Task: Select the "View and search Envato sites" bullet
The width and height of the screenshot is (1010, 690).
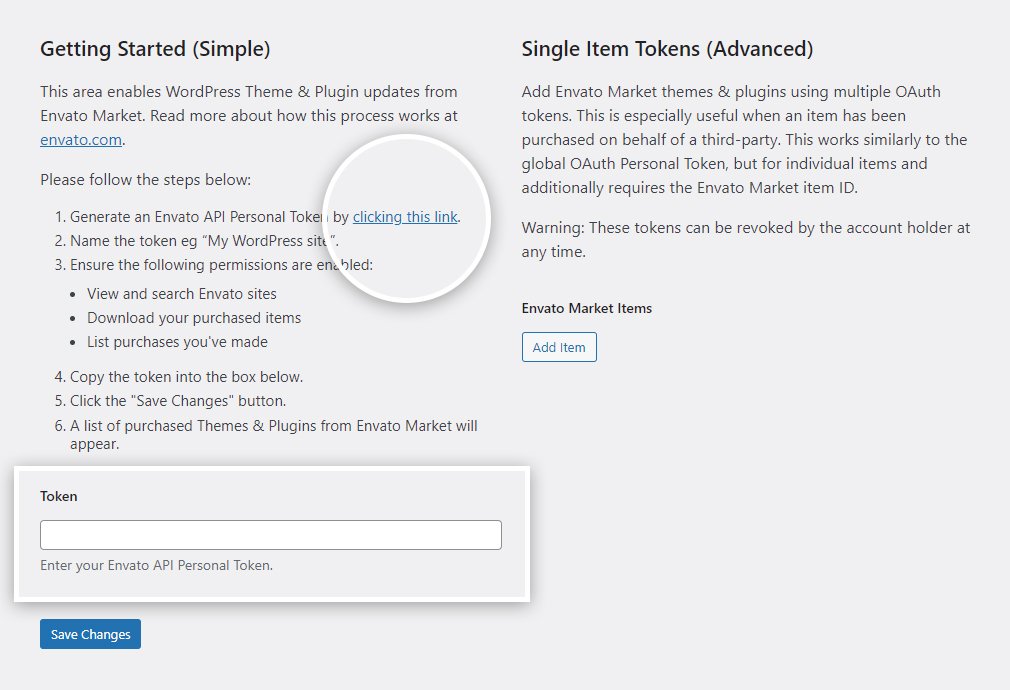Action: [182, 294]
